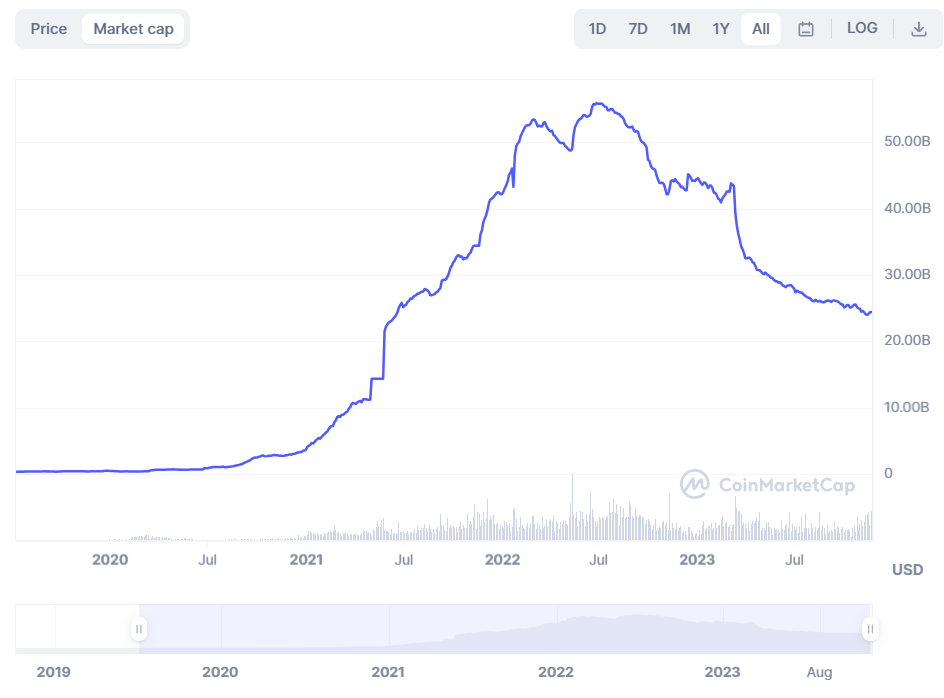Select the All time range

(761, 29)
